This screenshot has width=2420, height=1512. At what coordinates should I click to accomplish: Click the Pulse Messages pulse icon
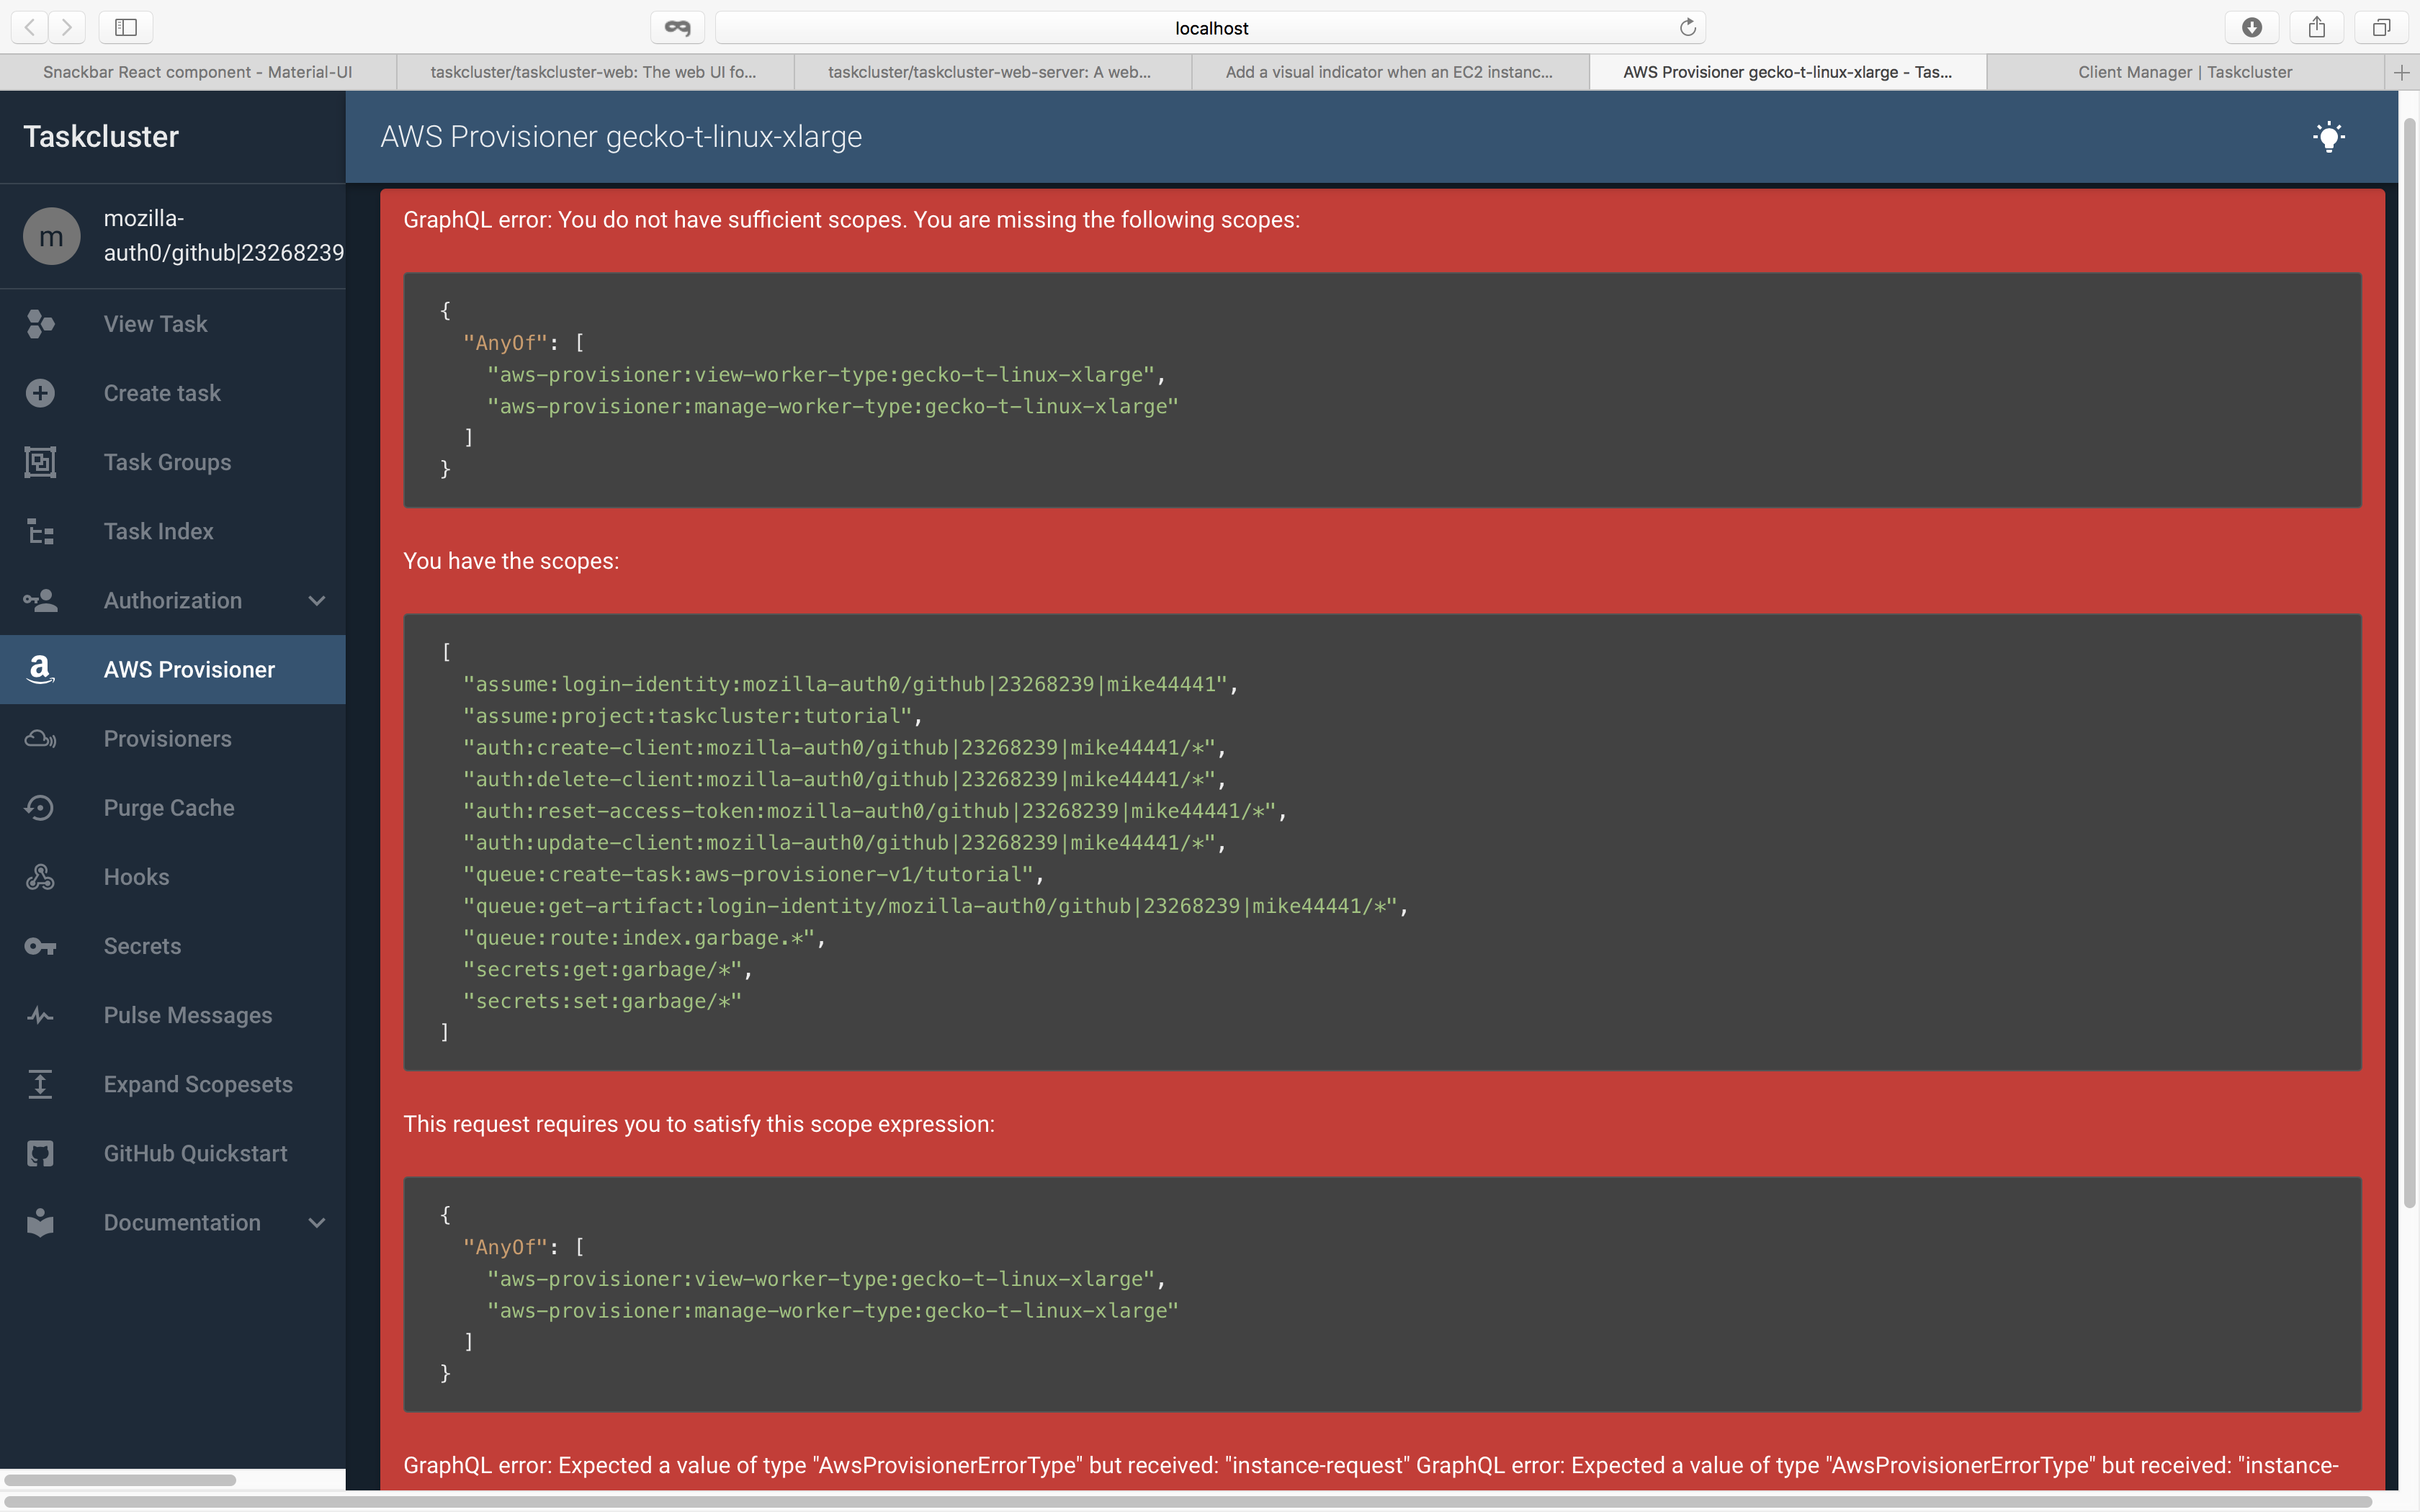point(40,1015)
